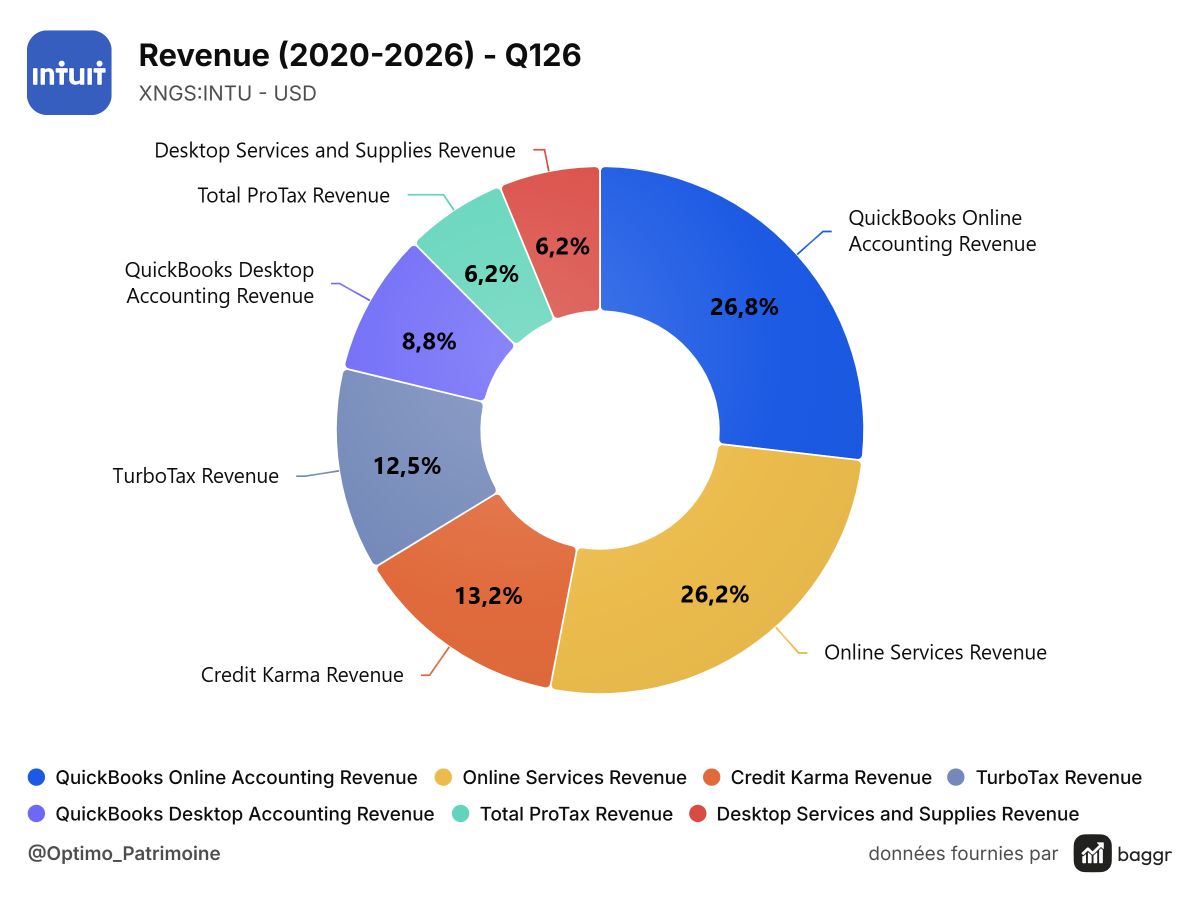The width and height of the screenshot is (1200, 900).
Task: Click the baggr logo icon
Action: [1094, 853]
